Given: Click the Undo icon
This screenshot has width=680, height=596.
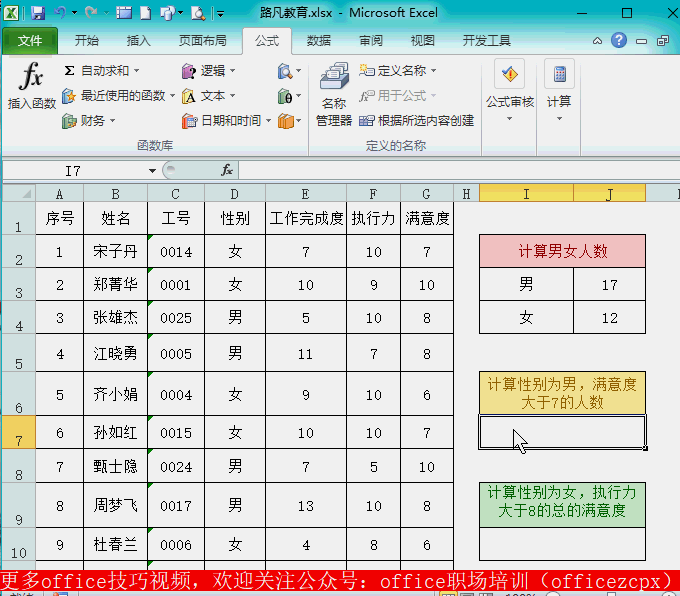Looking at the screenshot, I should click(60, 13).
